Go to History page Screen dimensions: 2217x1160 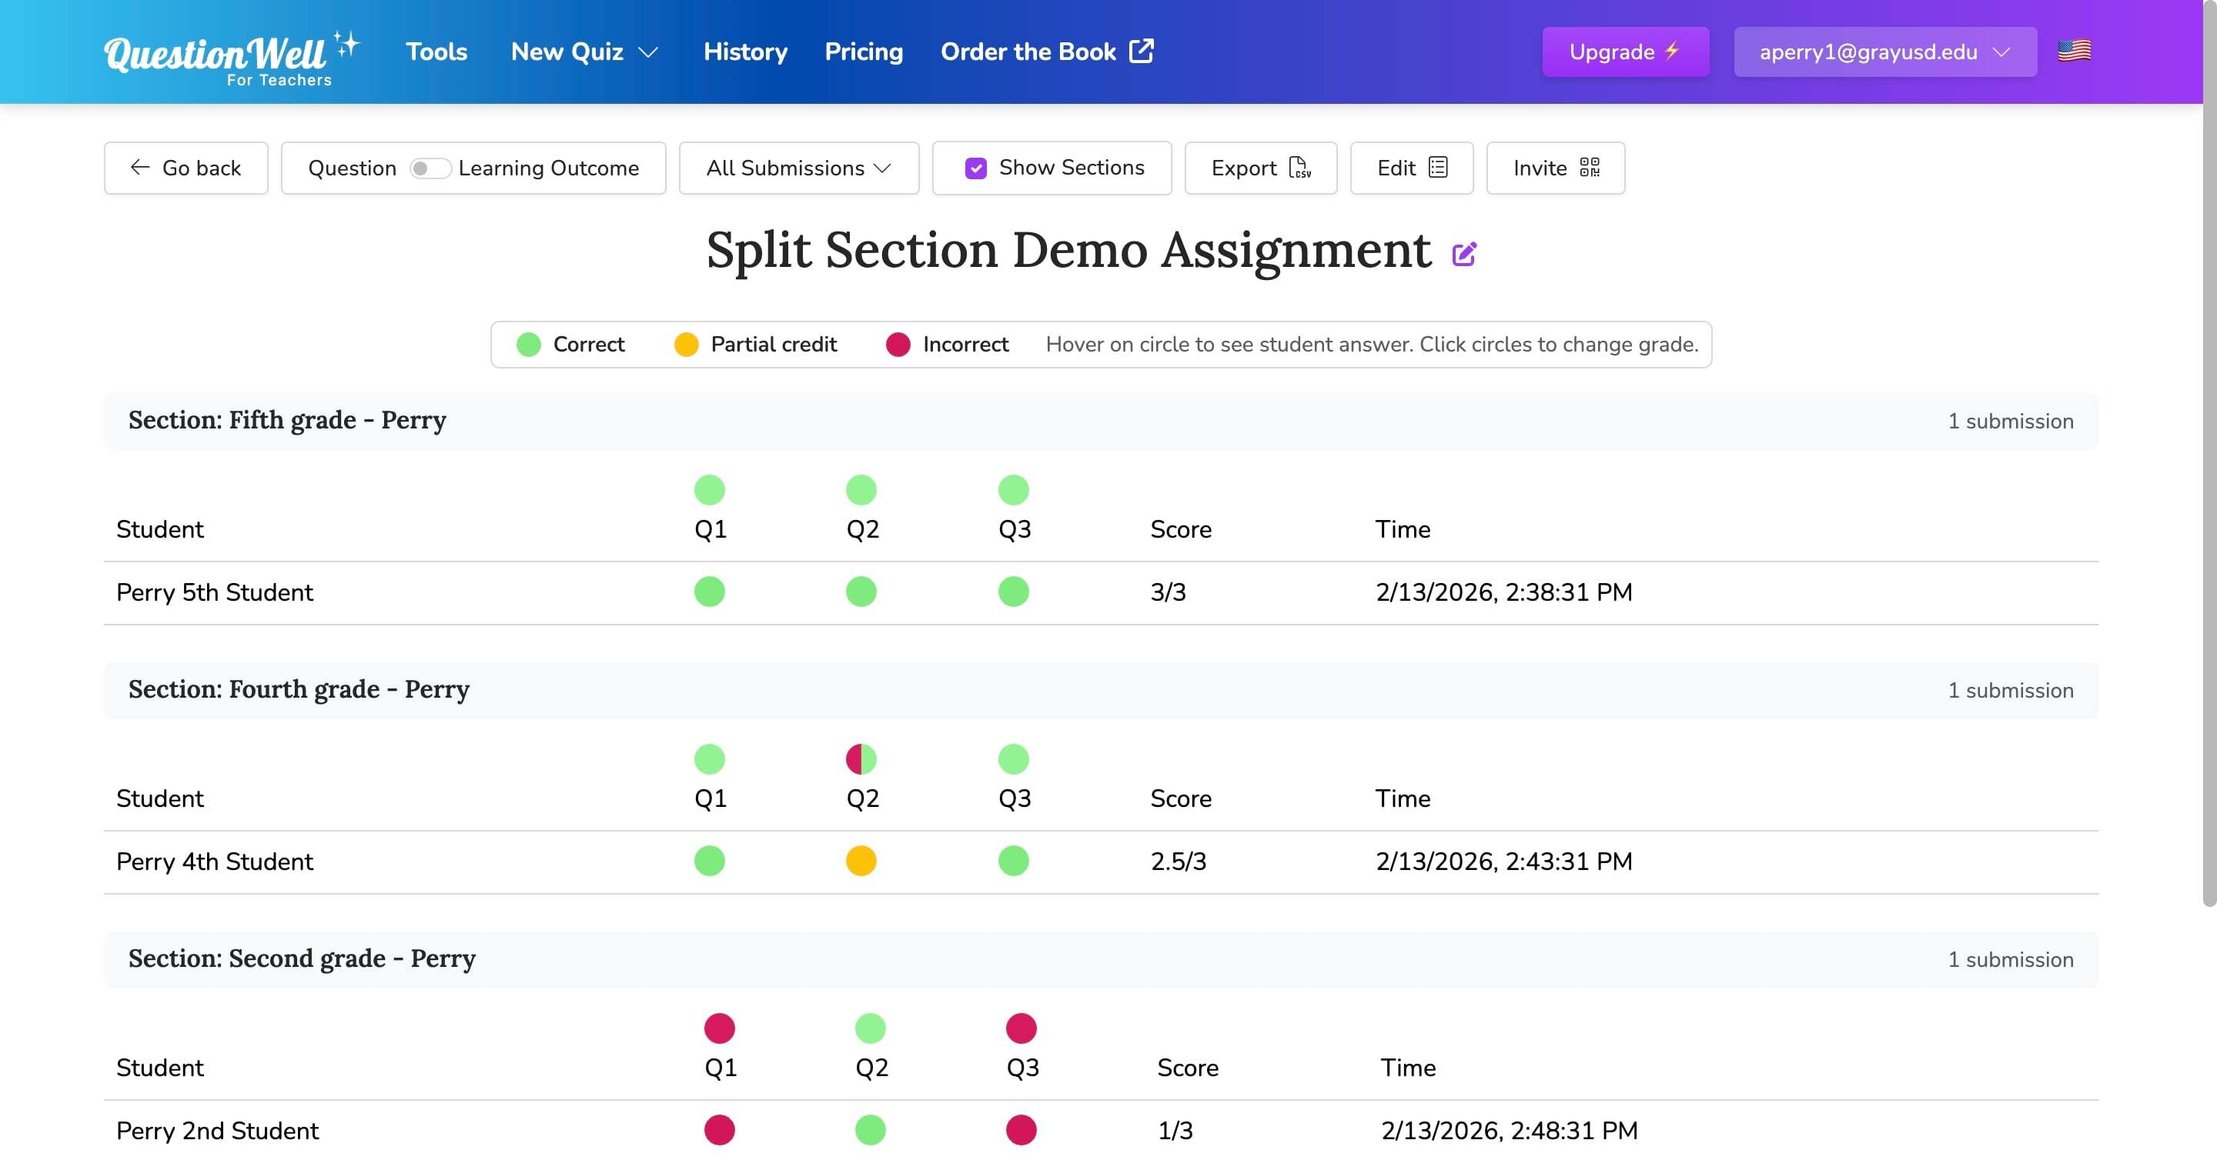click(x=745, y=51)
